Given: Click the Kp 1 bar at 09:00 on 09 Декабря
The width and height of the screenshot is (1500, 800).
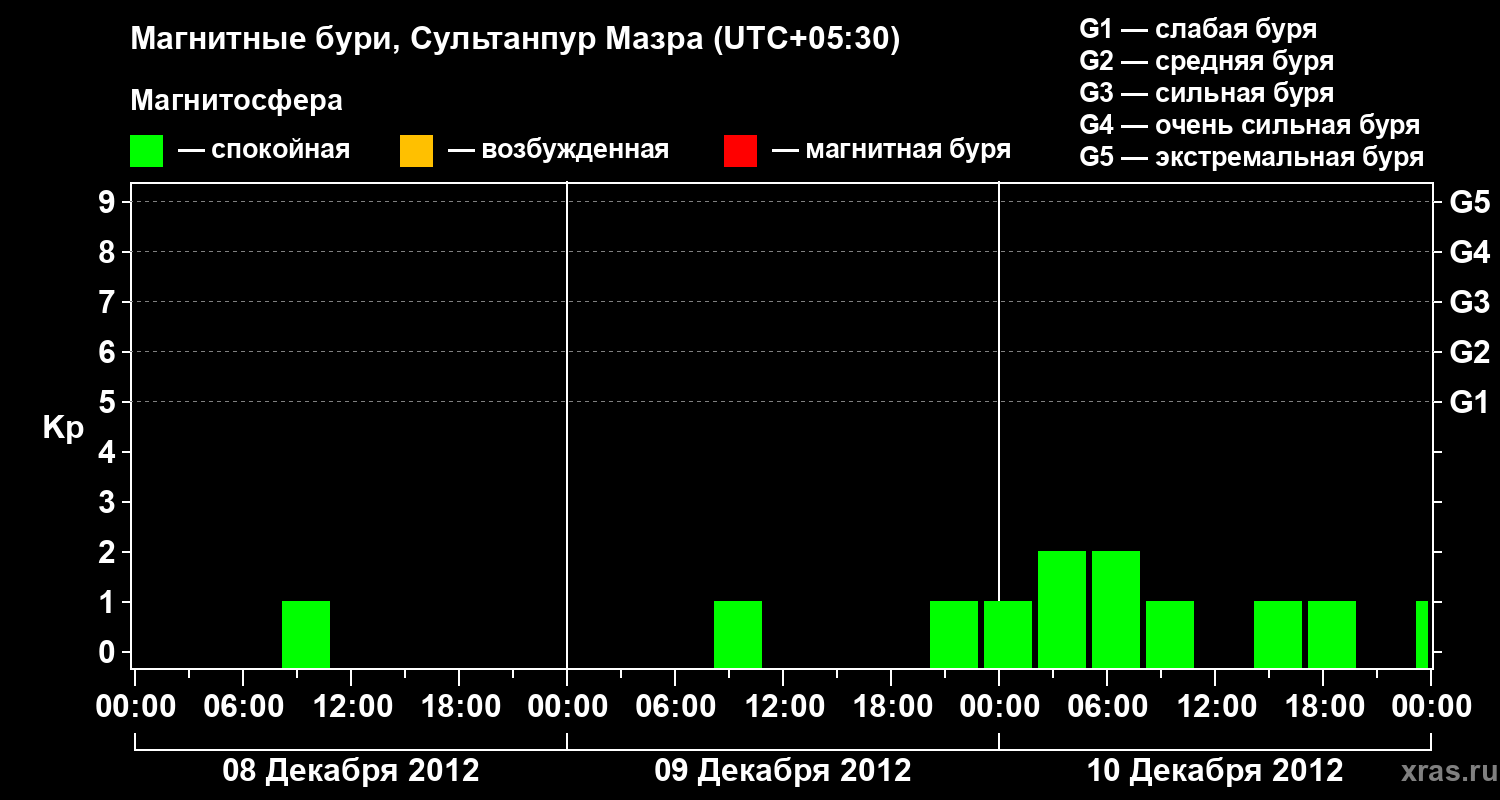Looking at the screenshot, I should [x=738, y=634].
